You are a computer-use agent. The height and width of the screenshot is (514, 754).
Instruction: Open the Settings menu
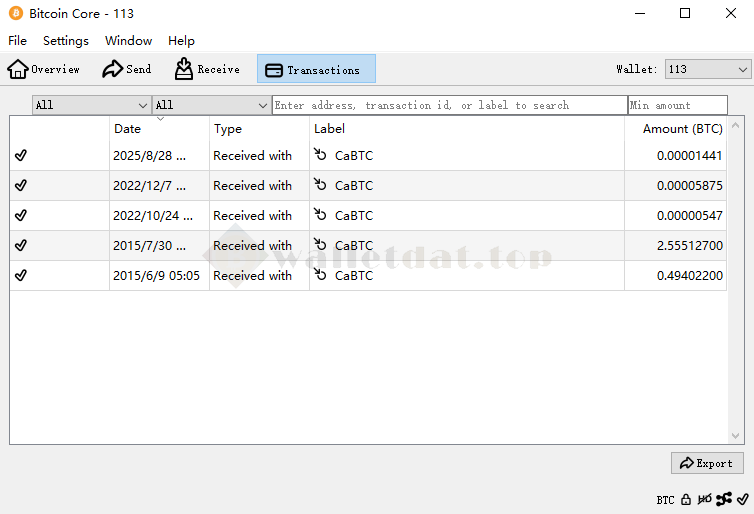[66, 41]
